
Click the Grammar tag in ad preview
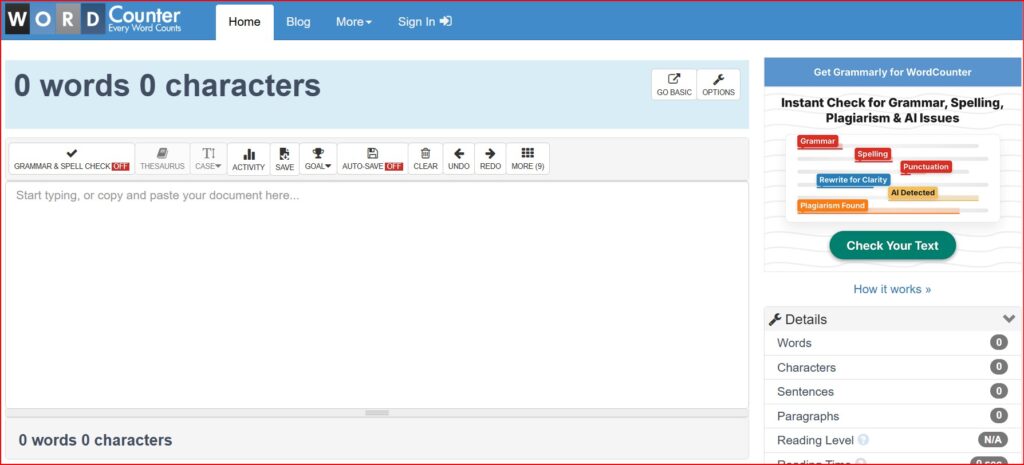818,141
